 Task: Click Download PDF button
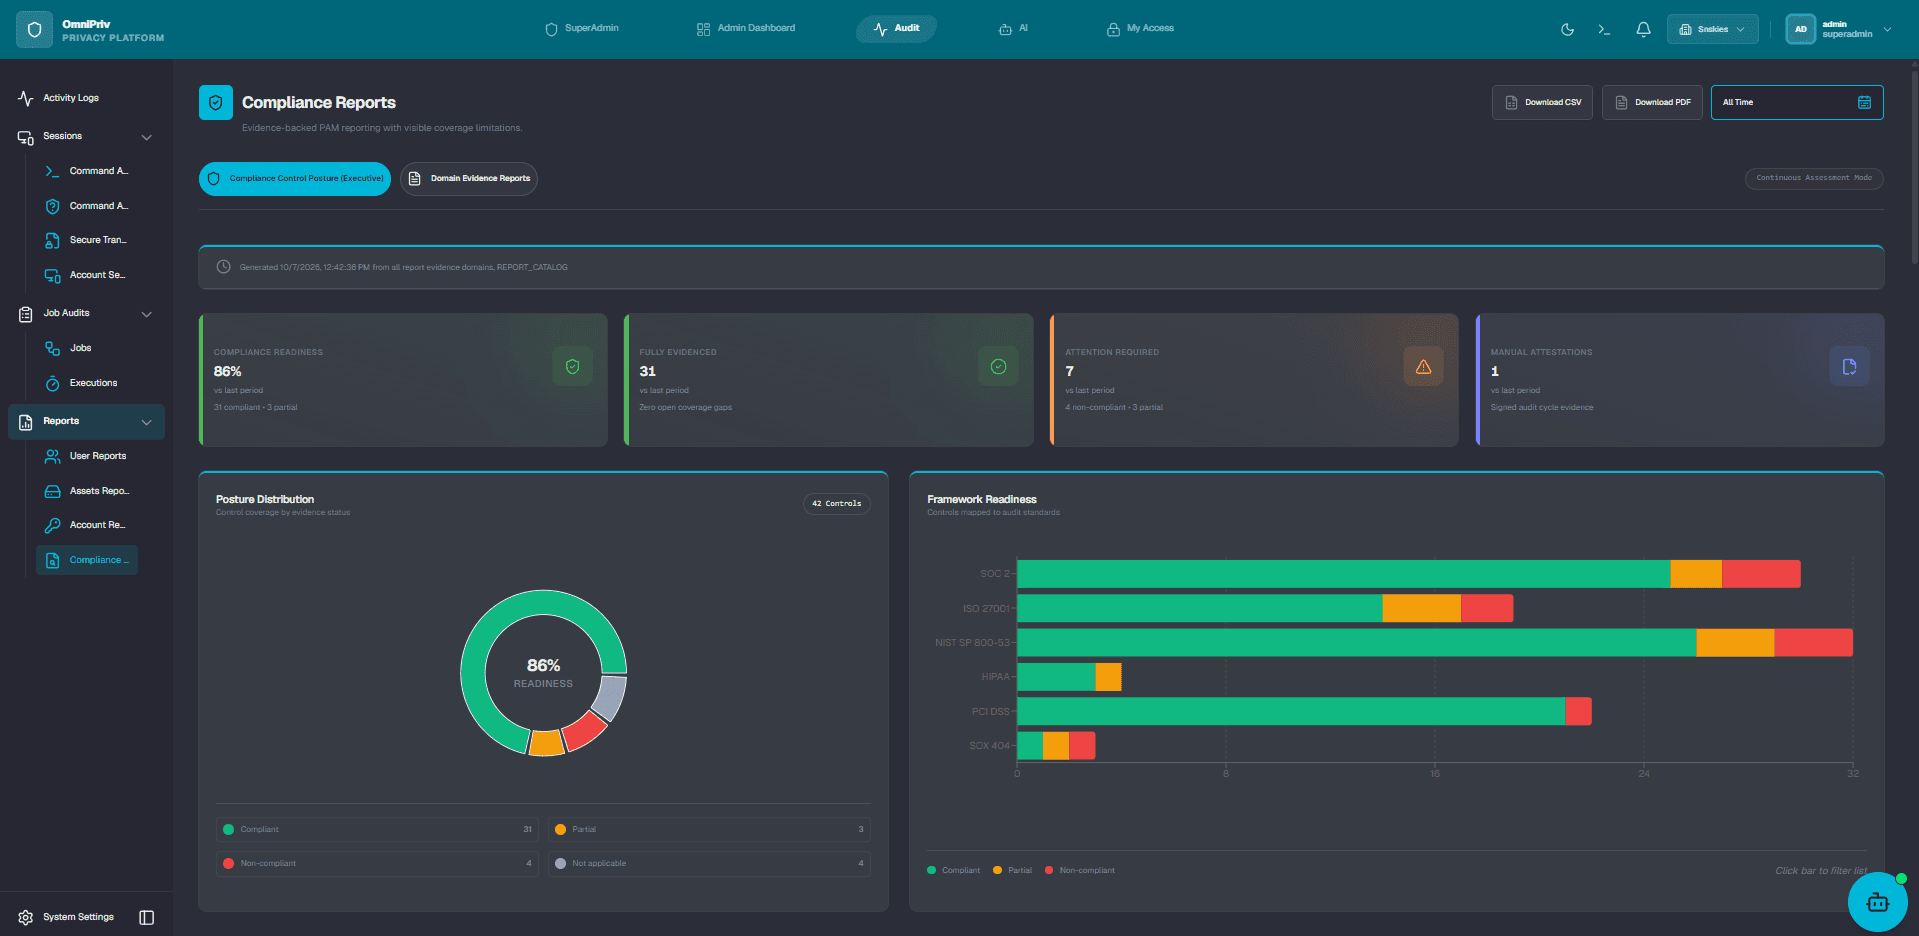pyautogui.click(x=1652, y=102)
